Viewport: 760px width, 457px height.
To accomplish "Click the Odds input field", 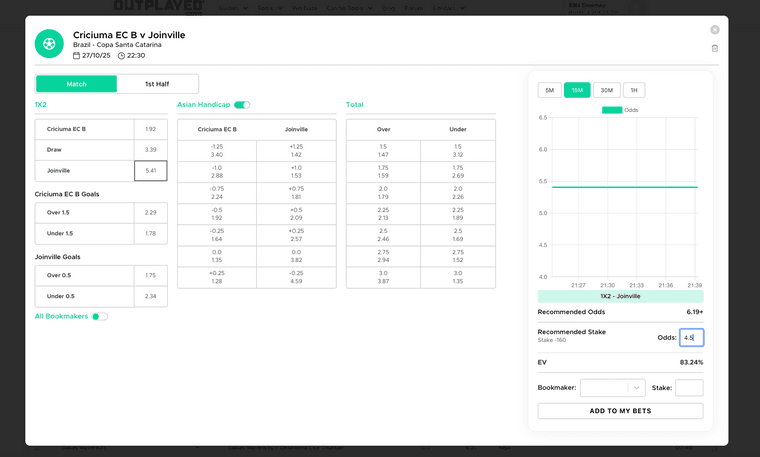I will [691, 338].
